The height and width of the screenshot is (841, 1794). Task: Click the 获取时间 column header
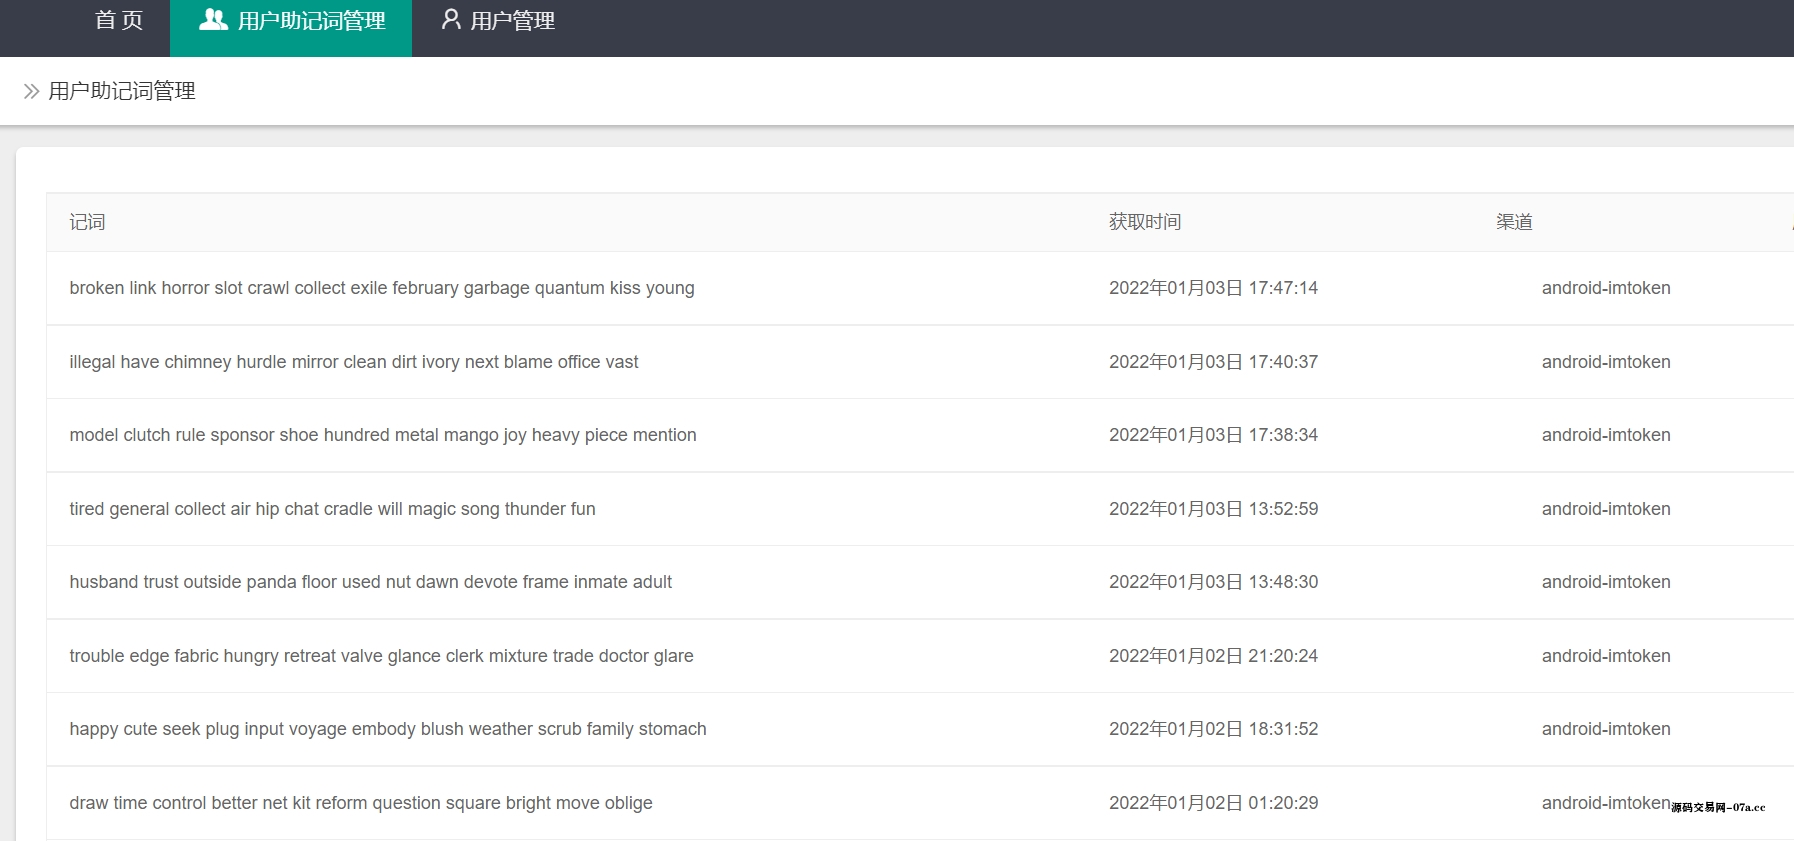pyautogui.click(x=1144, y=222)
